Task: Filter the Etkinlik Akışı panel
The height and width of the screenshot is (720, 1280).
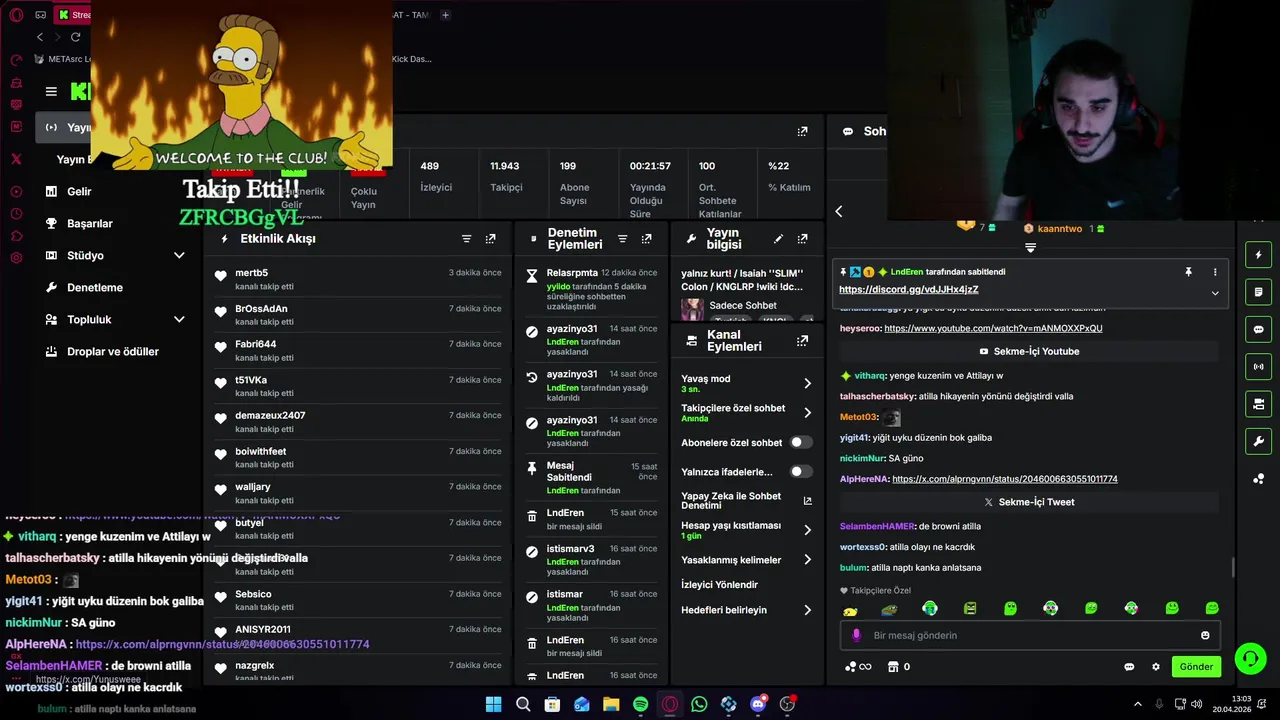Action: (x=466, y=239)
